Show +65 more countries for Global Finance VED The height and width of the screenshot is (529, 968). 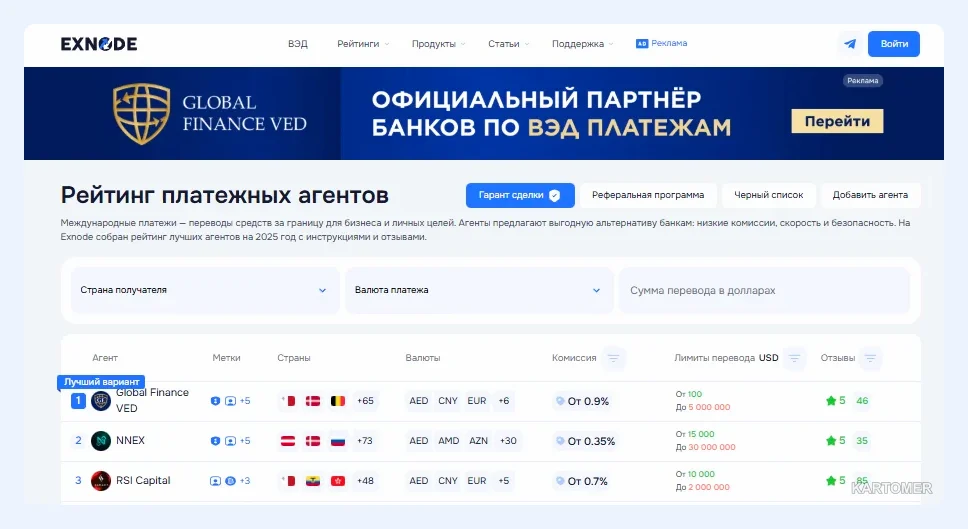(x=365, y=401)
